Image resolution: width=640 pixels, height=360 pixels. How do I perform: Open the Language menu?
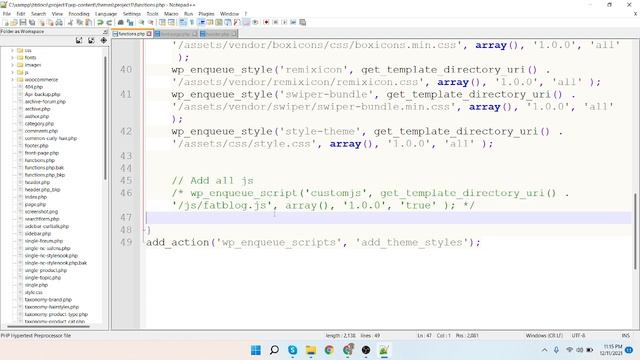(x=106, y=14)
